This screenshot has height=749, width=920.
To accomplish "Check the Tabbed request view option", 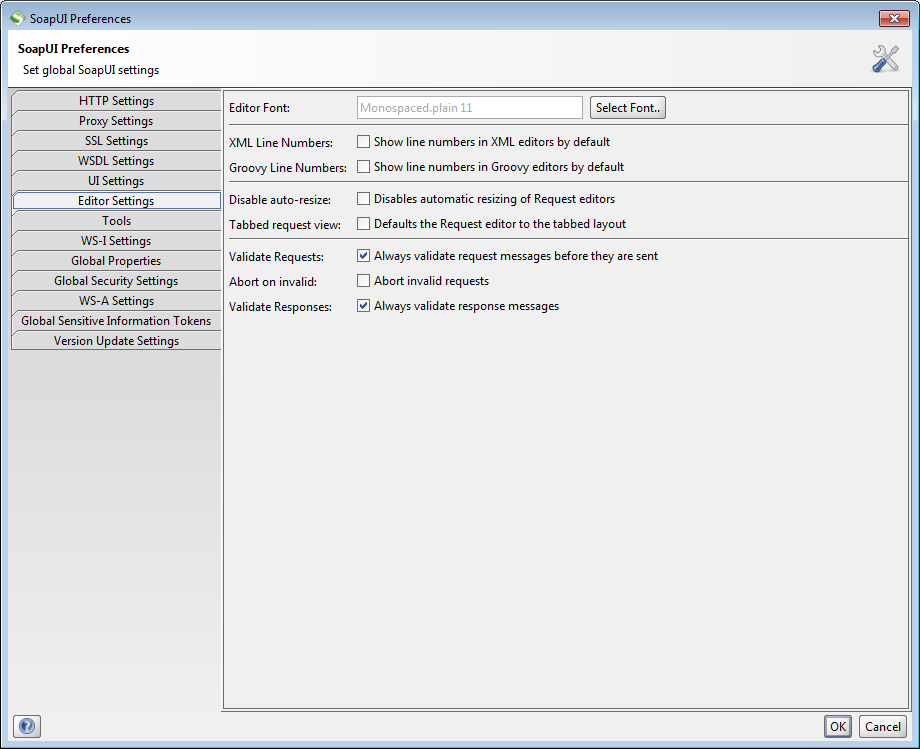I will pyautogui.click(x=364, y=224).
